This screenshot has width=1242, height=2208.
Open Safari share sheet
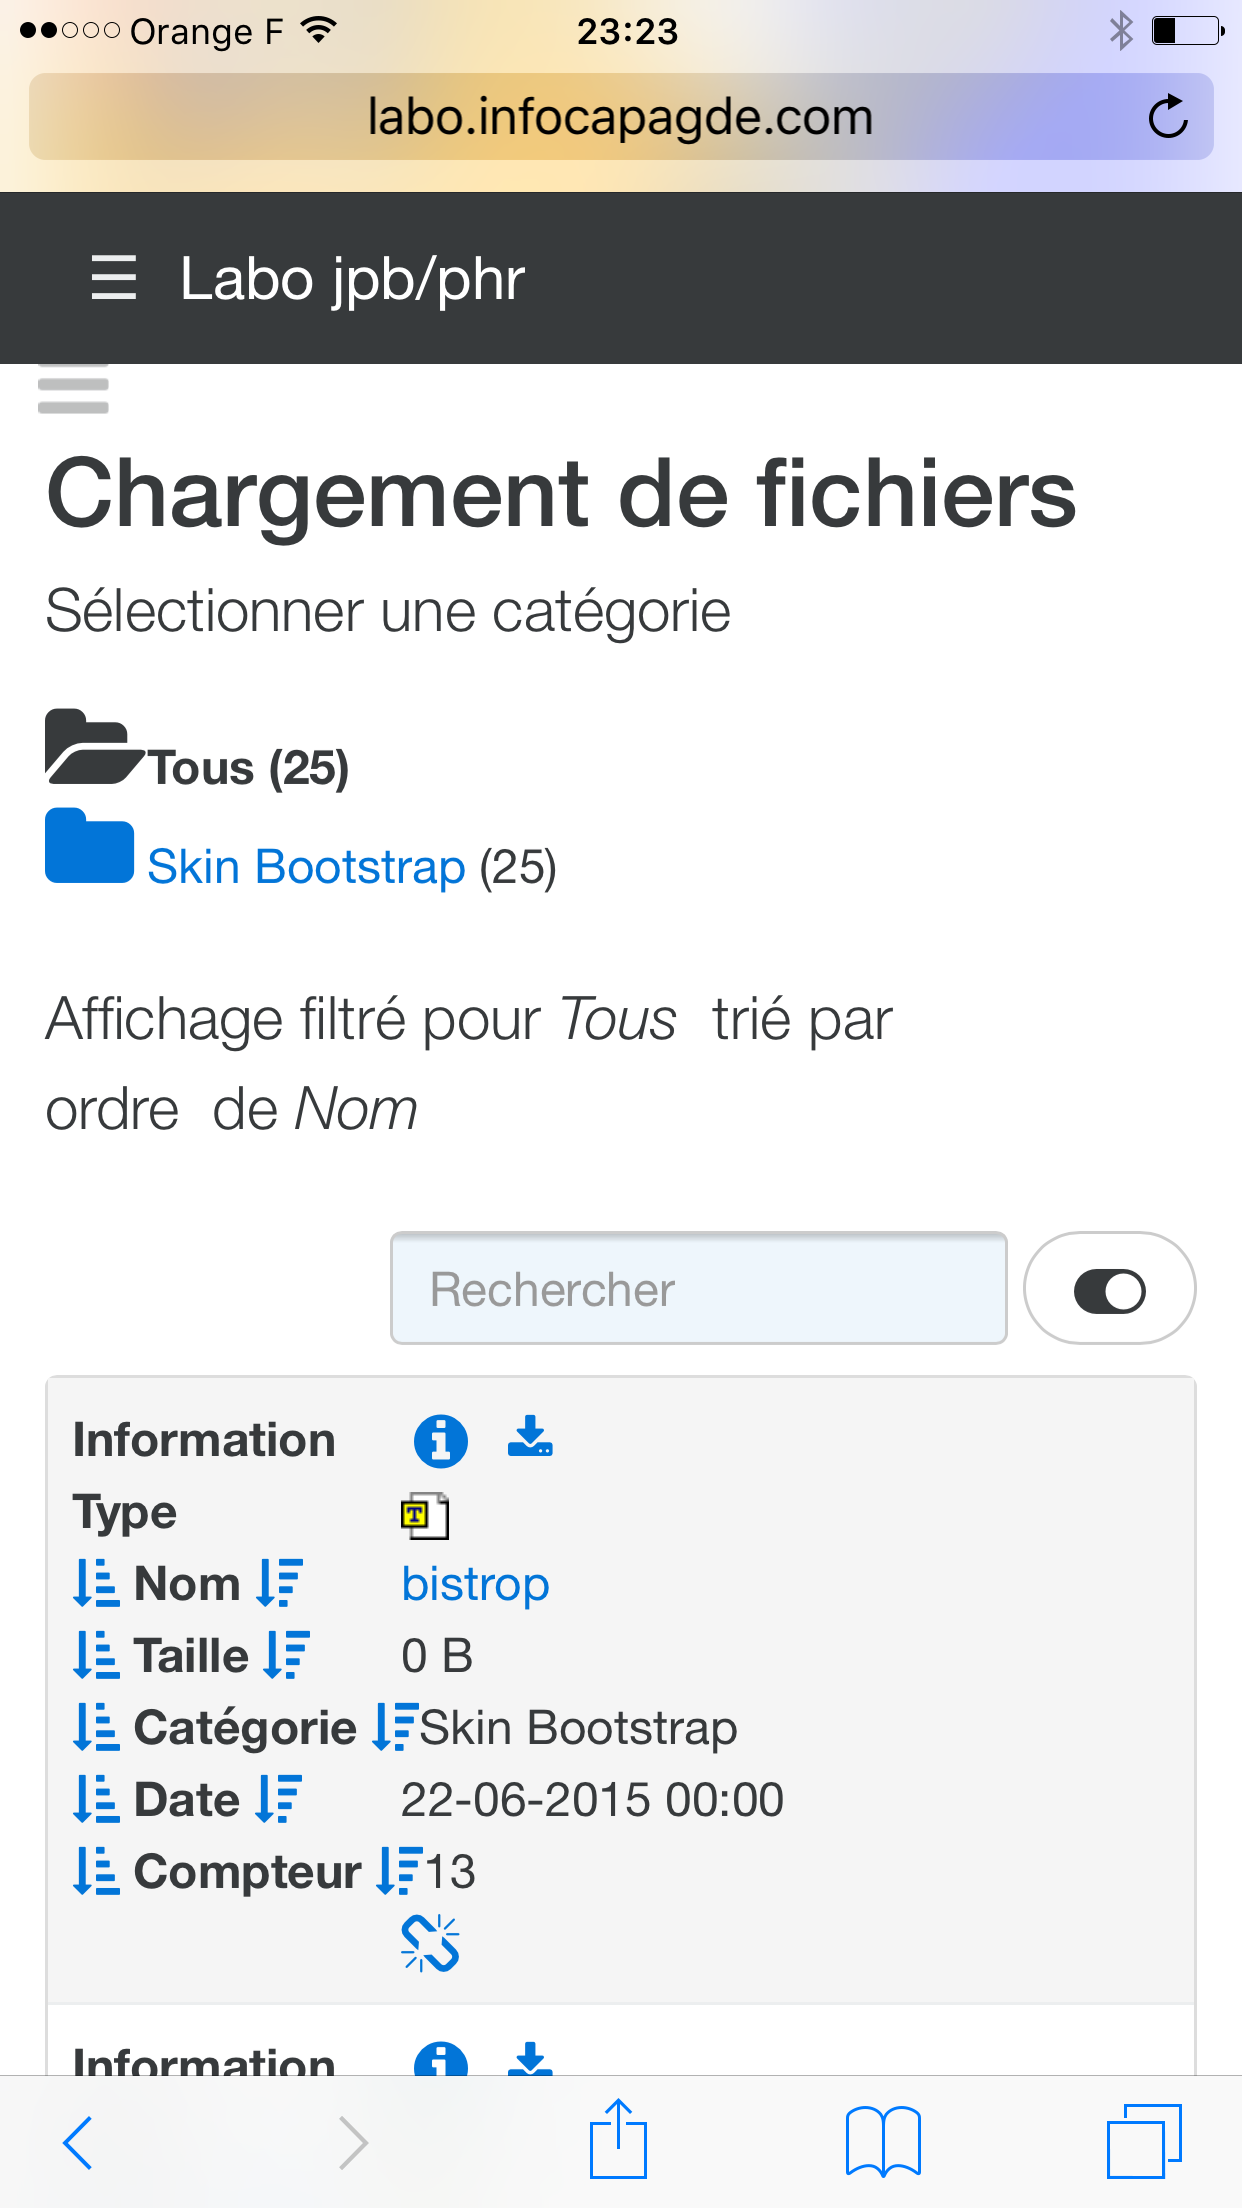(618, 2139)
